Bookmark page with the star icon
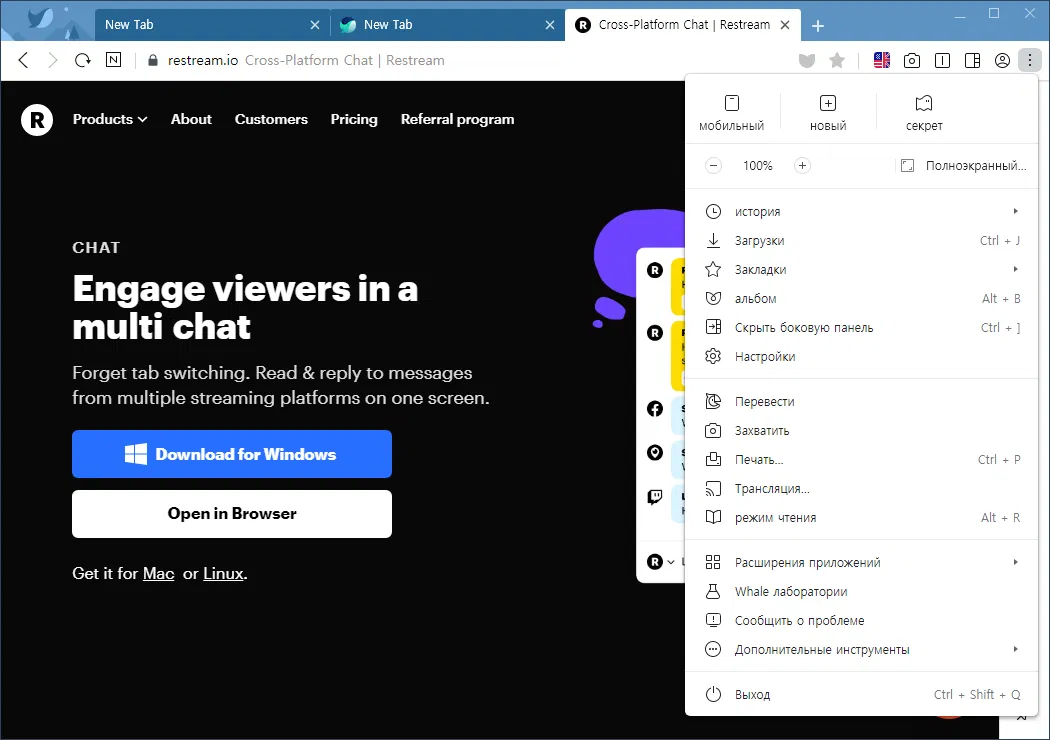The height and width of the screenshot is (740, 1050). click(x=836, y=60)
